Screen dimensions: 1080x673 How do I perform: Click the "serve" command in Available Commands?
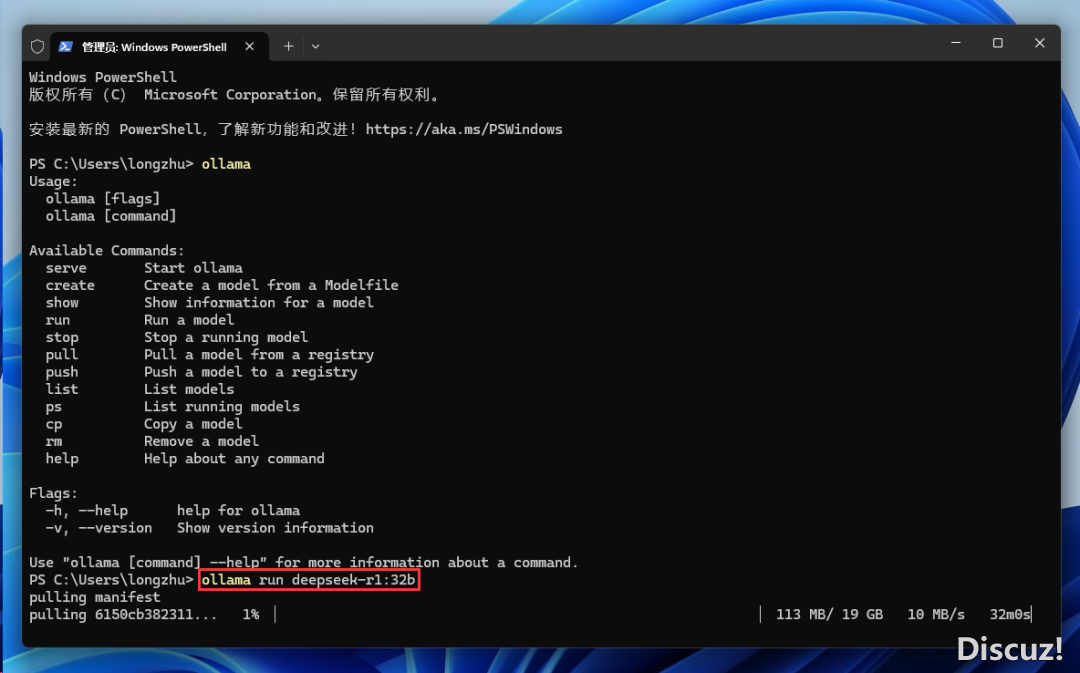tap(66, 268)
